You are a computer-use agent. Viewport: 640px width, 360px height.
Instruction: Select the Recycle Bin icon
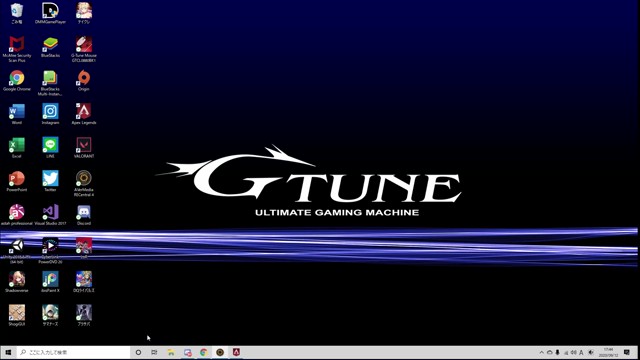(x=17, y=13)
